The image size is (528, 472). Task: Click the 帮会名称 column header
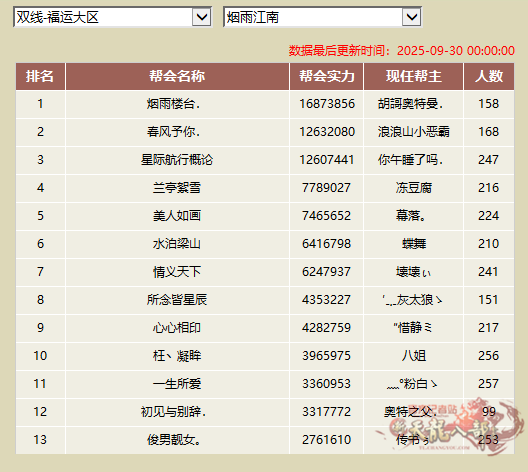[x=177, y=76]
